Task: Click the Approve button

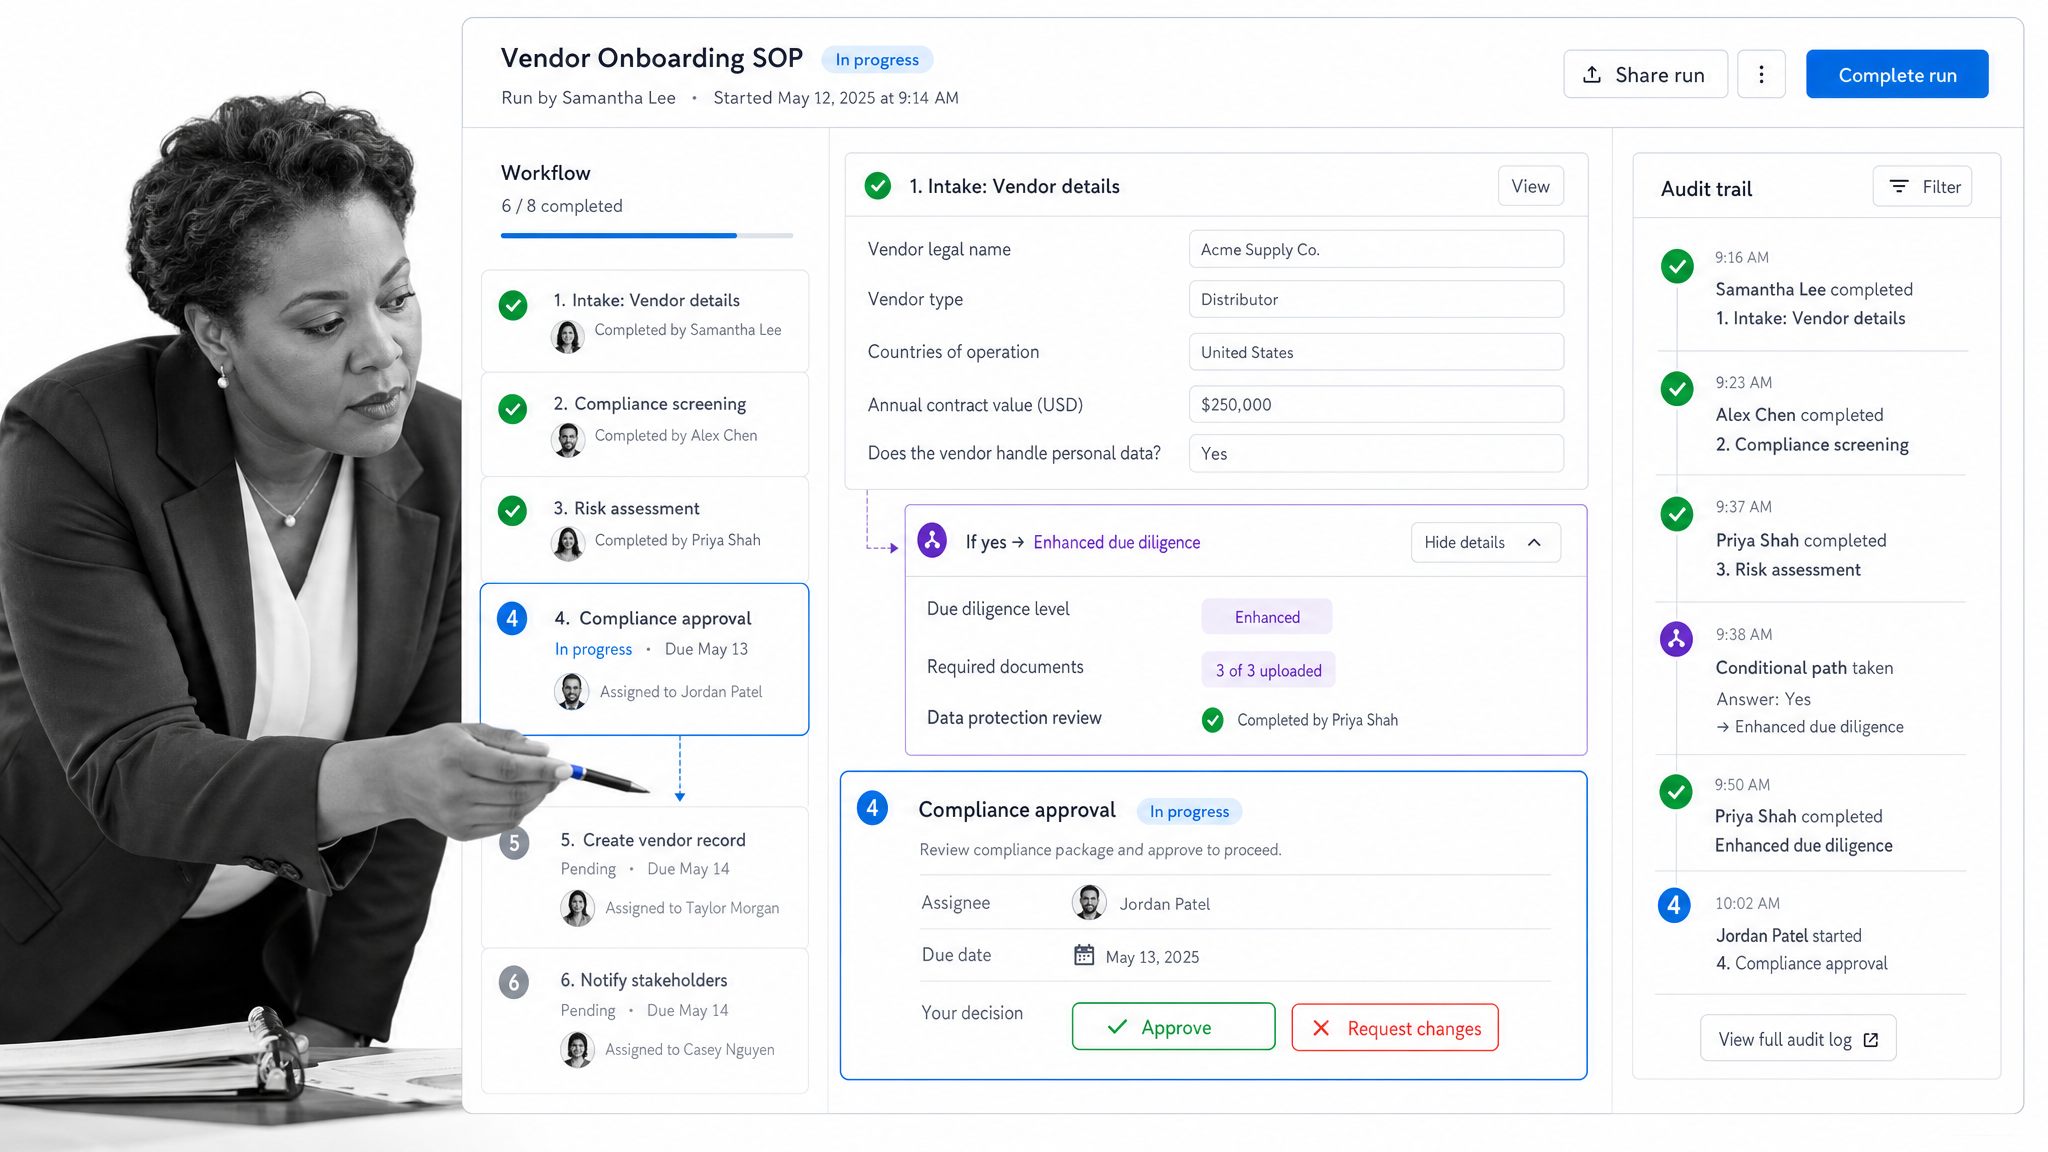Action: coord(1173,1027)
